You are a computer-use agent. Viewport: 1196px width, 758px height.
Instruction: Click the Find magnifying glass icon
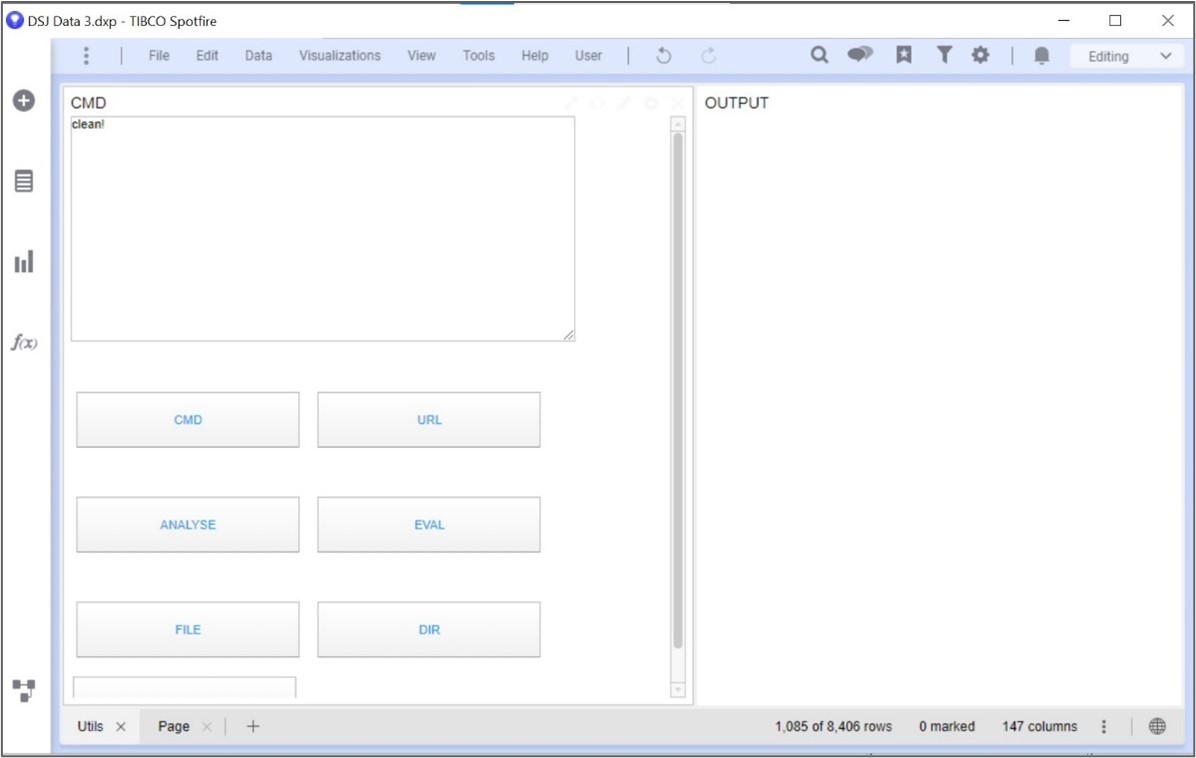819,56
